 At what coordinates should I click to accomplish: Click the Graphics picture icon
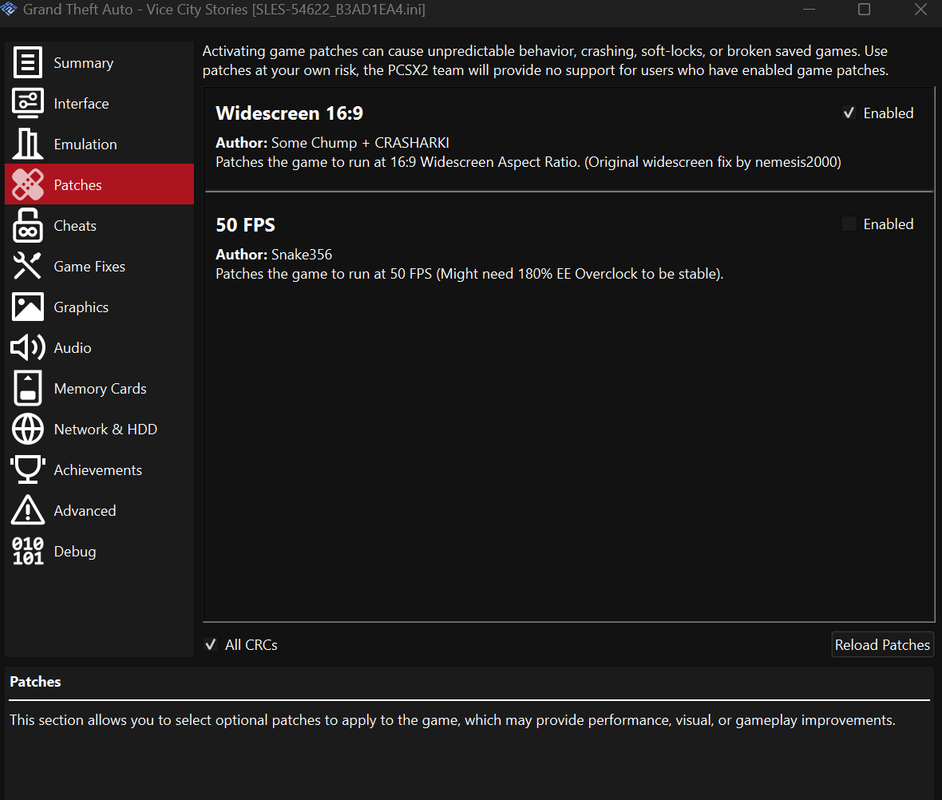pyautogui.click(x=28, y=307)
